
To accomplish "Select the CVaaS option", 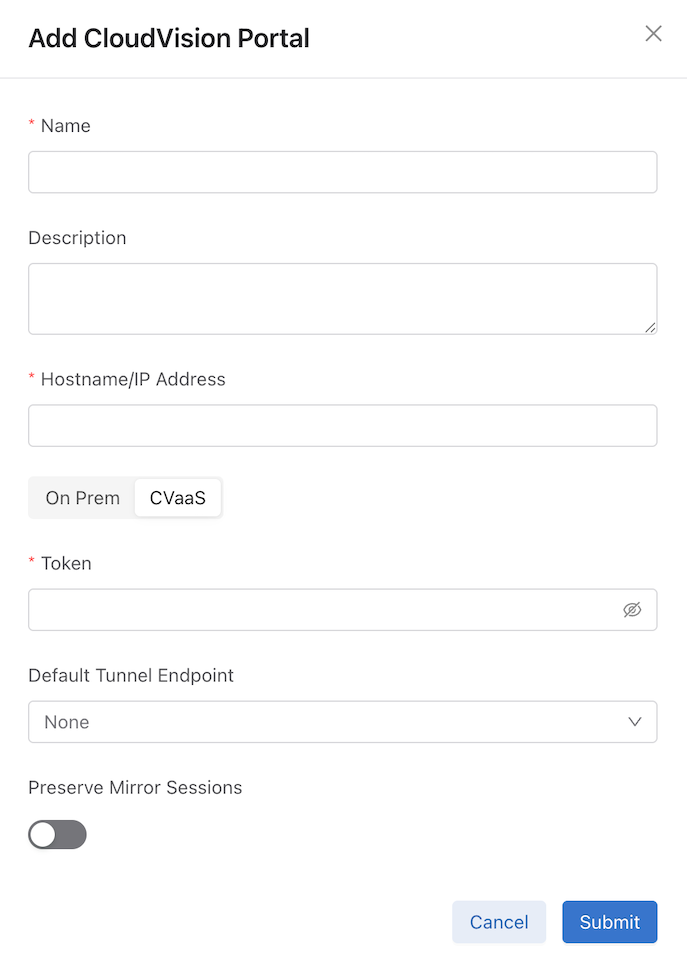I will point(177,498).
